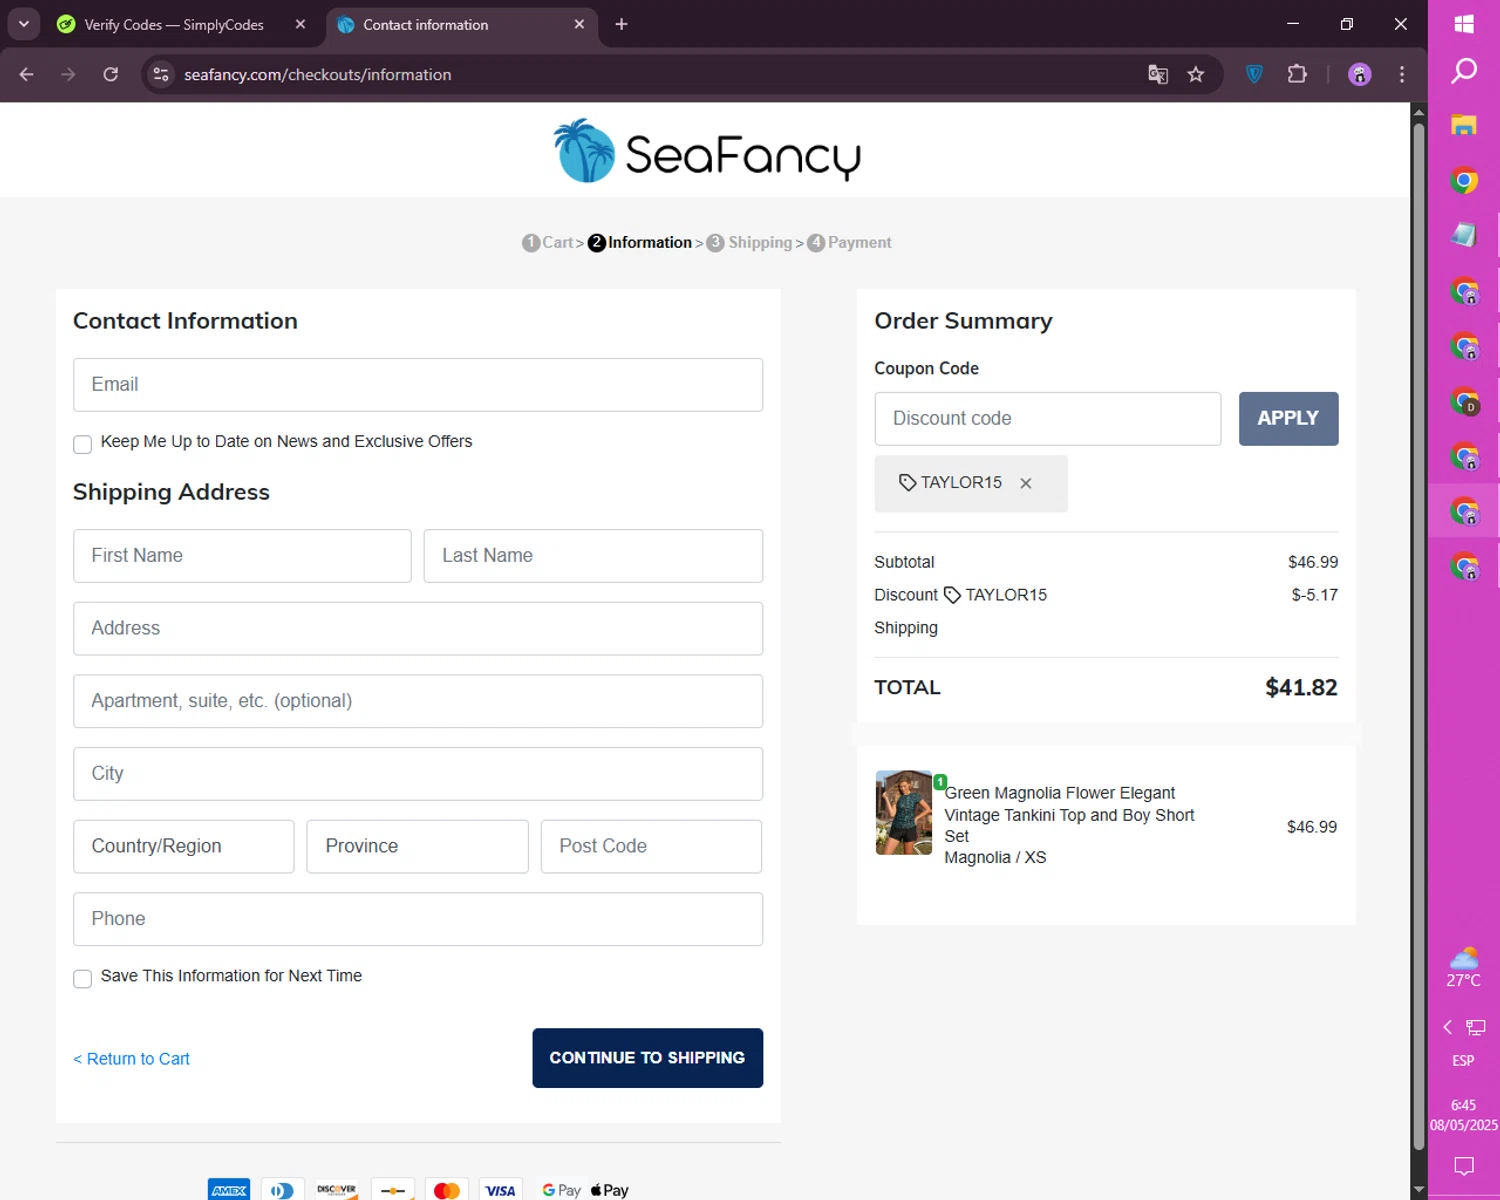Close the Contact information tab

pos(579,24)
